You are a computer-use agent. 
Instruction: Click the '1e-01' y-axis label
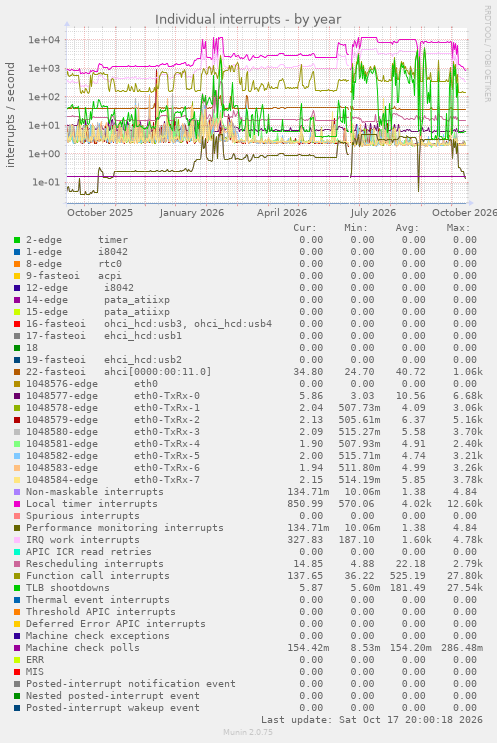(x=46, y=182)
